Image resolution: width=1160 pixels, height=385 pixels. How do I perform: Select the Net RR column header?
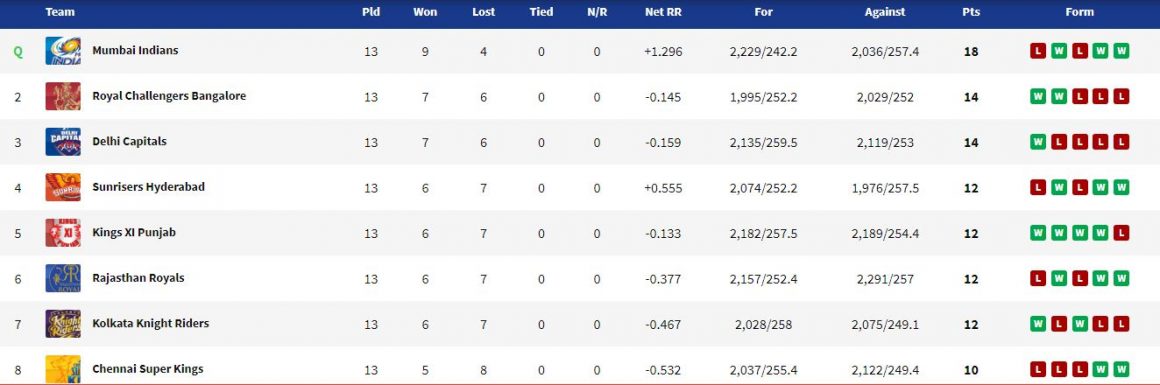(663, 12)
